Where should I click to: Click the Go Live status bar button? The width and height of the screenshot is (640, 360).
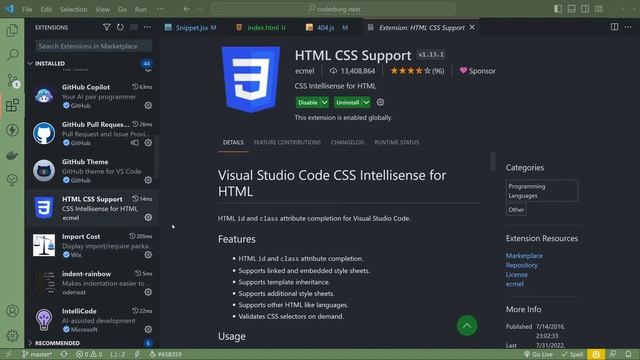[x=538, y=354]
